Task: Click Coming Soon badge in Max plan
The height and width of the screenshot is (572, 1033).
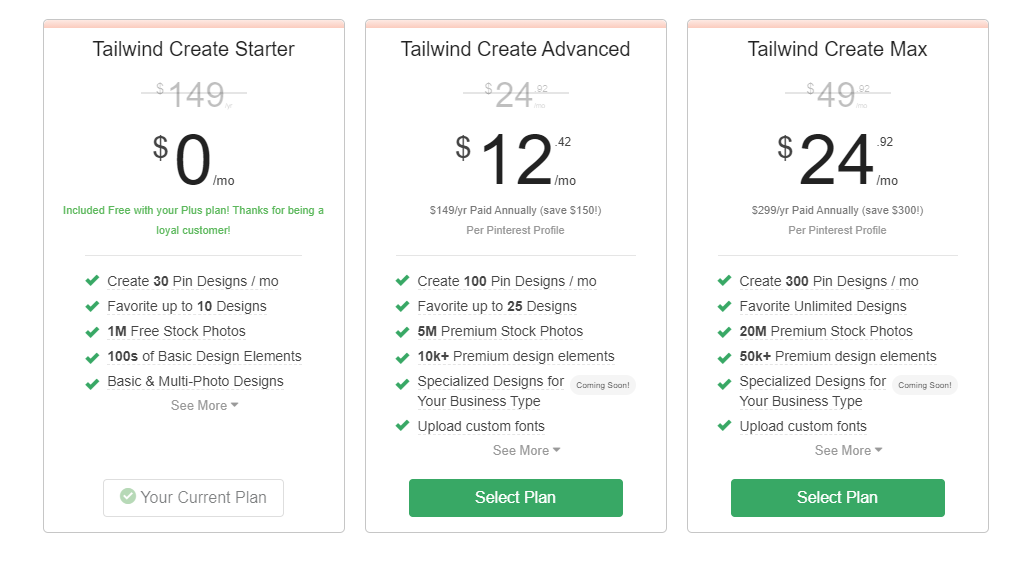Action: [x=925, y=385]
